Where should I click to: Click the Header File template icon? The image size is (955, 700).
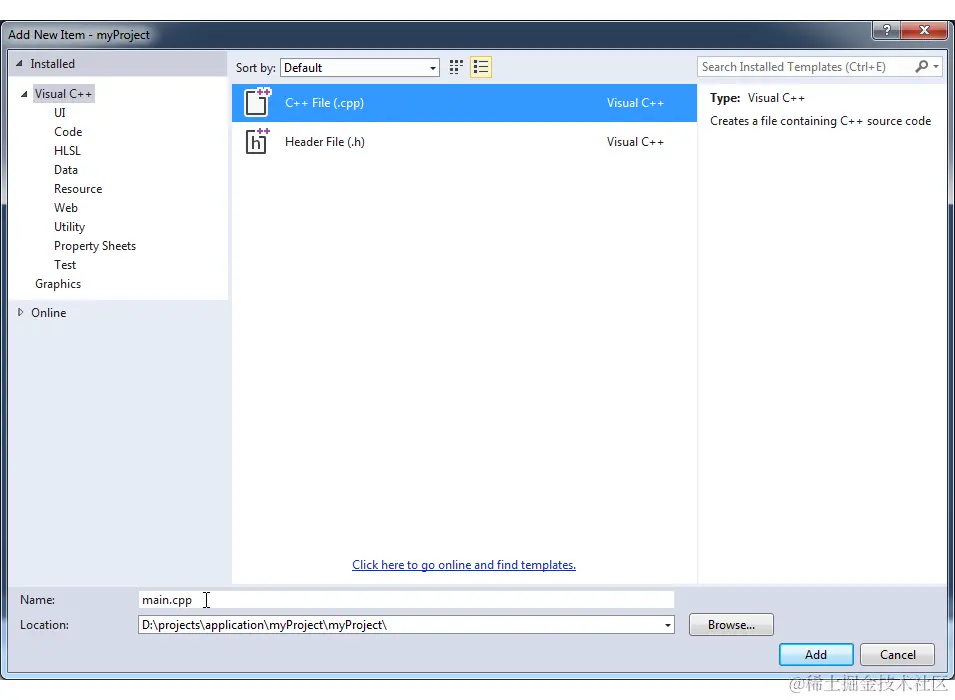[x=257, y=141]
